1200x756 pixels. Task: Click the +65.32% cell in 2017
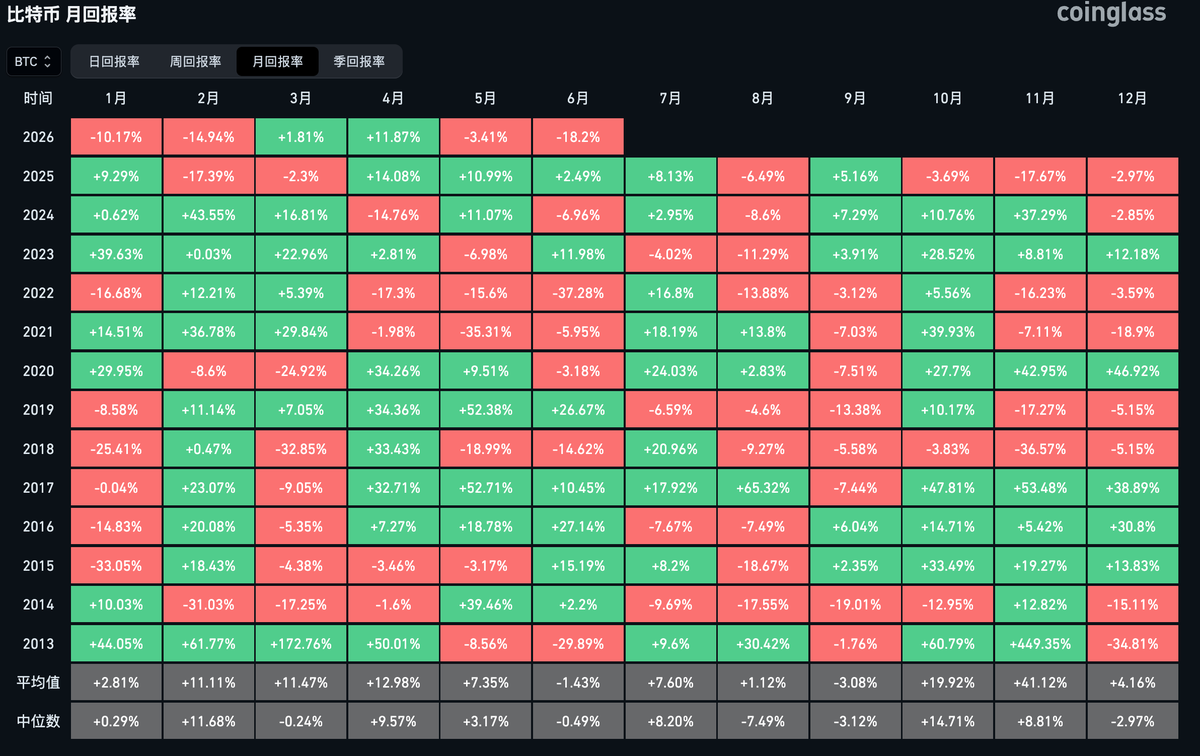[763, 488]
